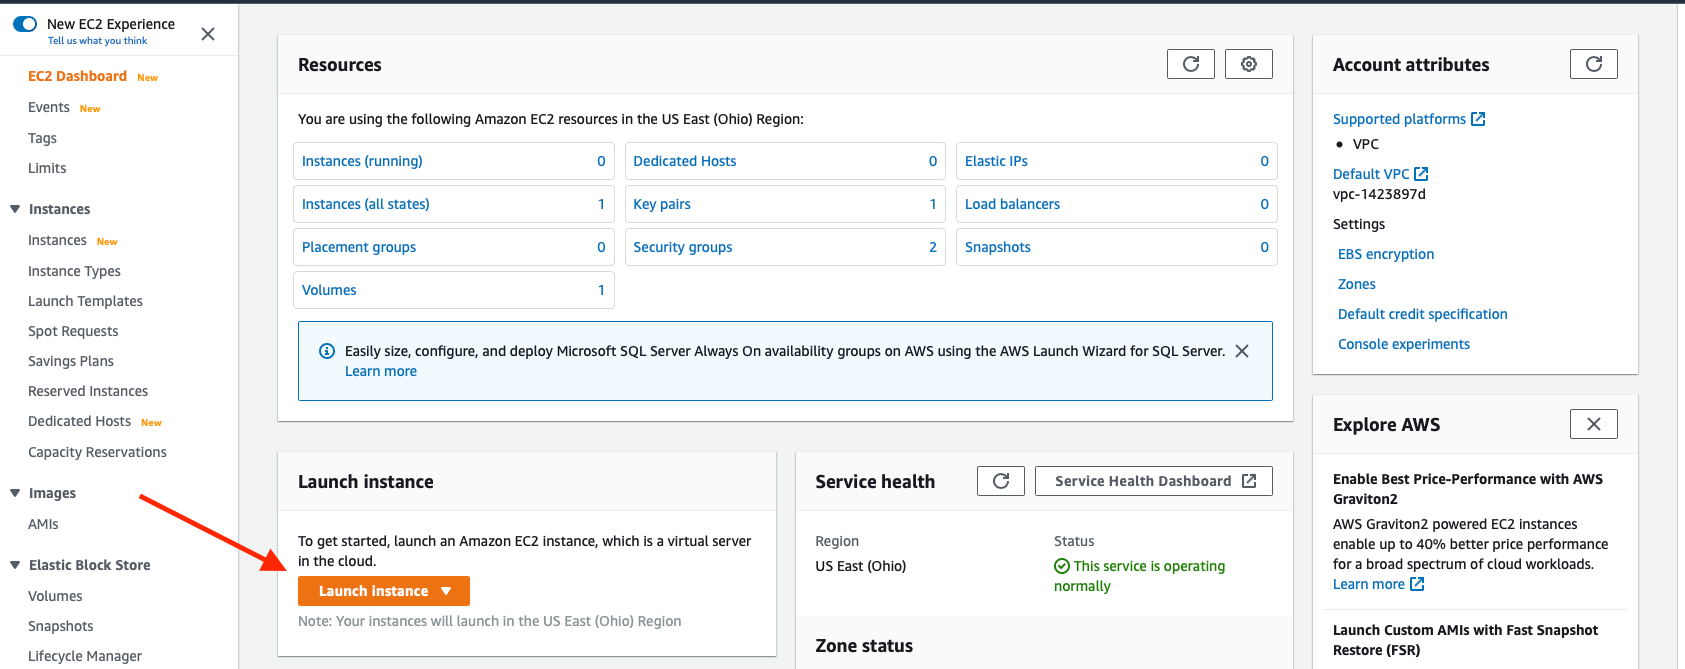
Task: Collapse the Images sidebar section
Action: 15,493
